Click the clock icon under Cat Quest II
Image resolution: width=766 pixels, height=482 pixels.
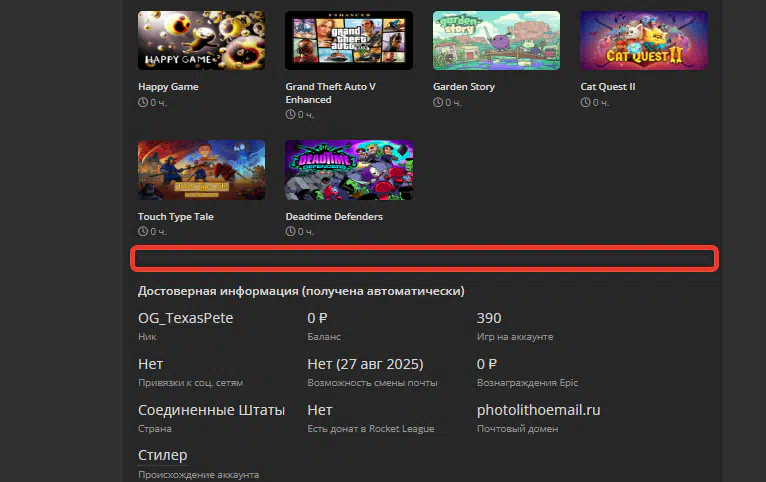(x=585, y=103)
